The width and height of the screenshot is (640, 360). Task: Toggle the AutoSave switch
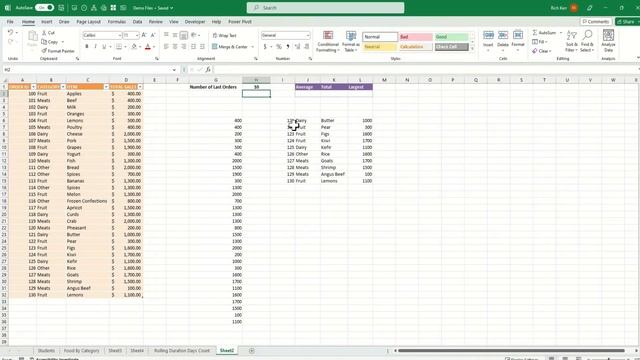[44, 8]
